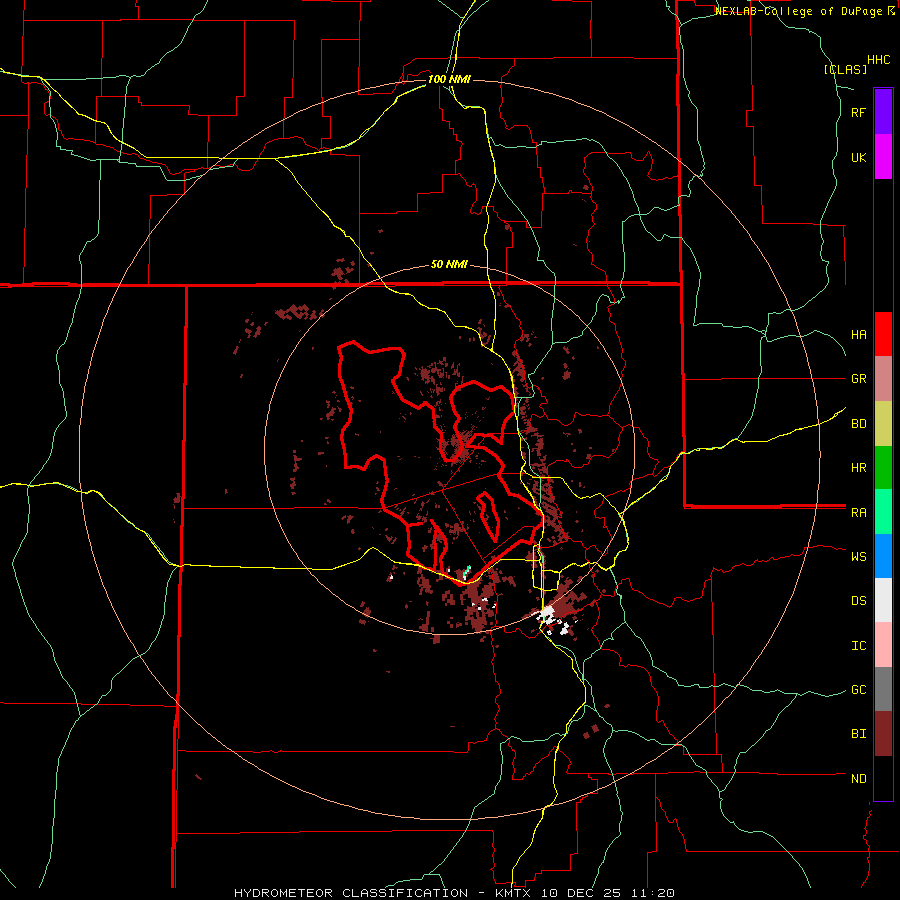Viewport: 900px width, 900px height.
Task: Click the 'GR' legend label
Action: [x=858, y=379]
